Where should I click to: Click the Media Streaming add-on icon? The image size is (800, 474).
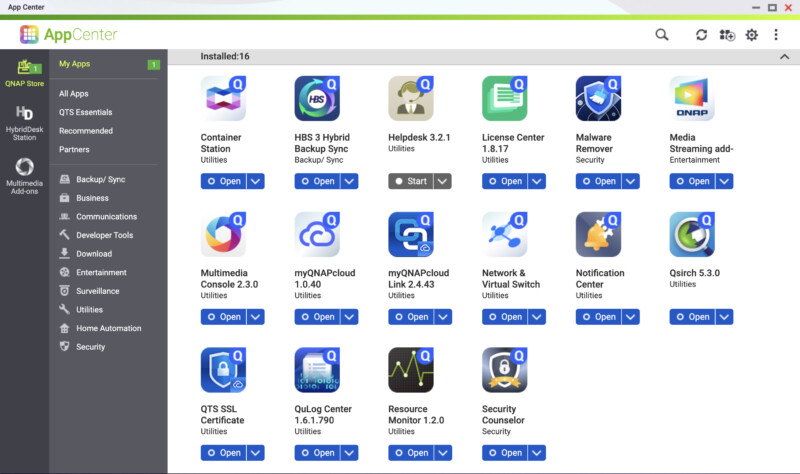tap(692, 98)
